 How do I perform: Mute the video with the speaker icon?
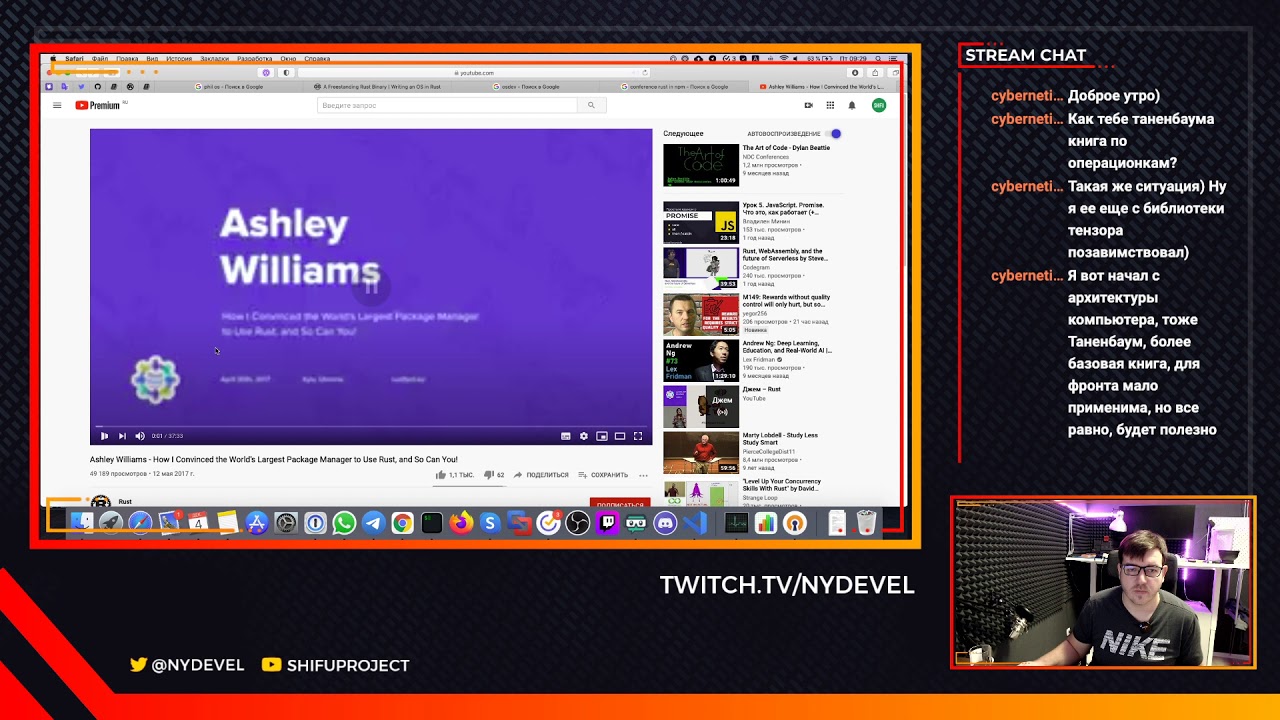140,436
